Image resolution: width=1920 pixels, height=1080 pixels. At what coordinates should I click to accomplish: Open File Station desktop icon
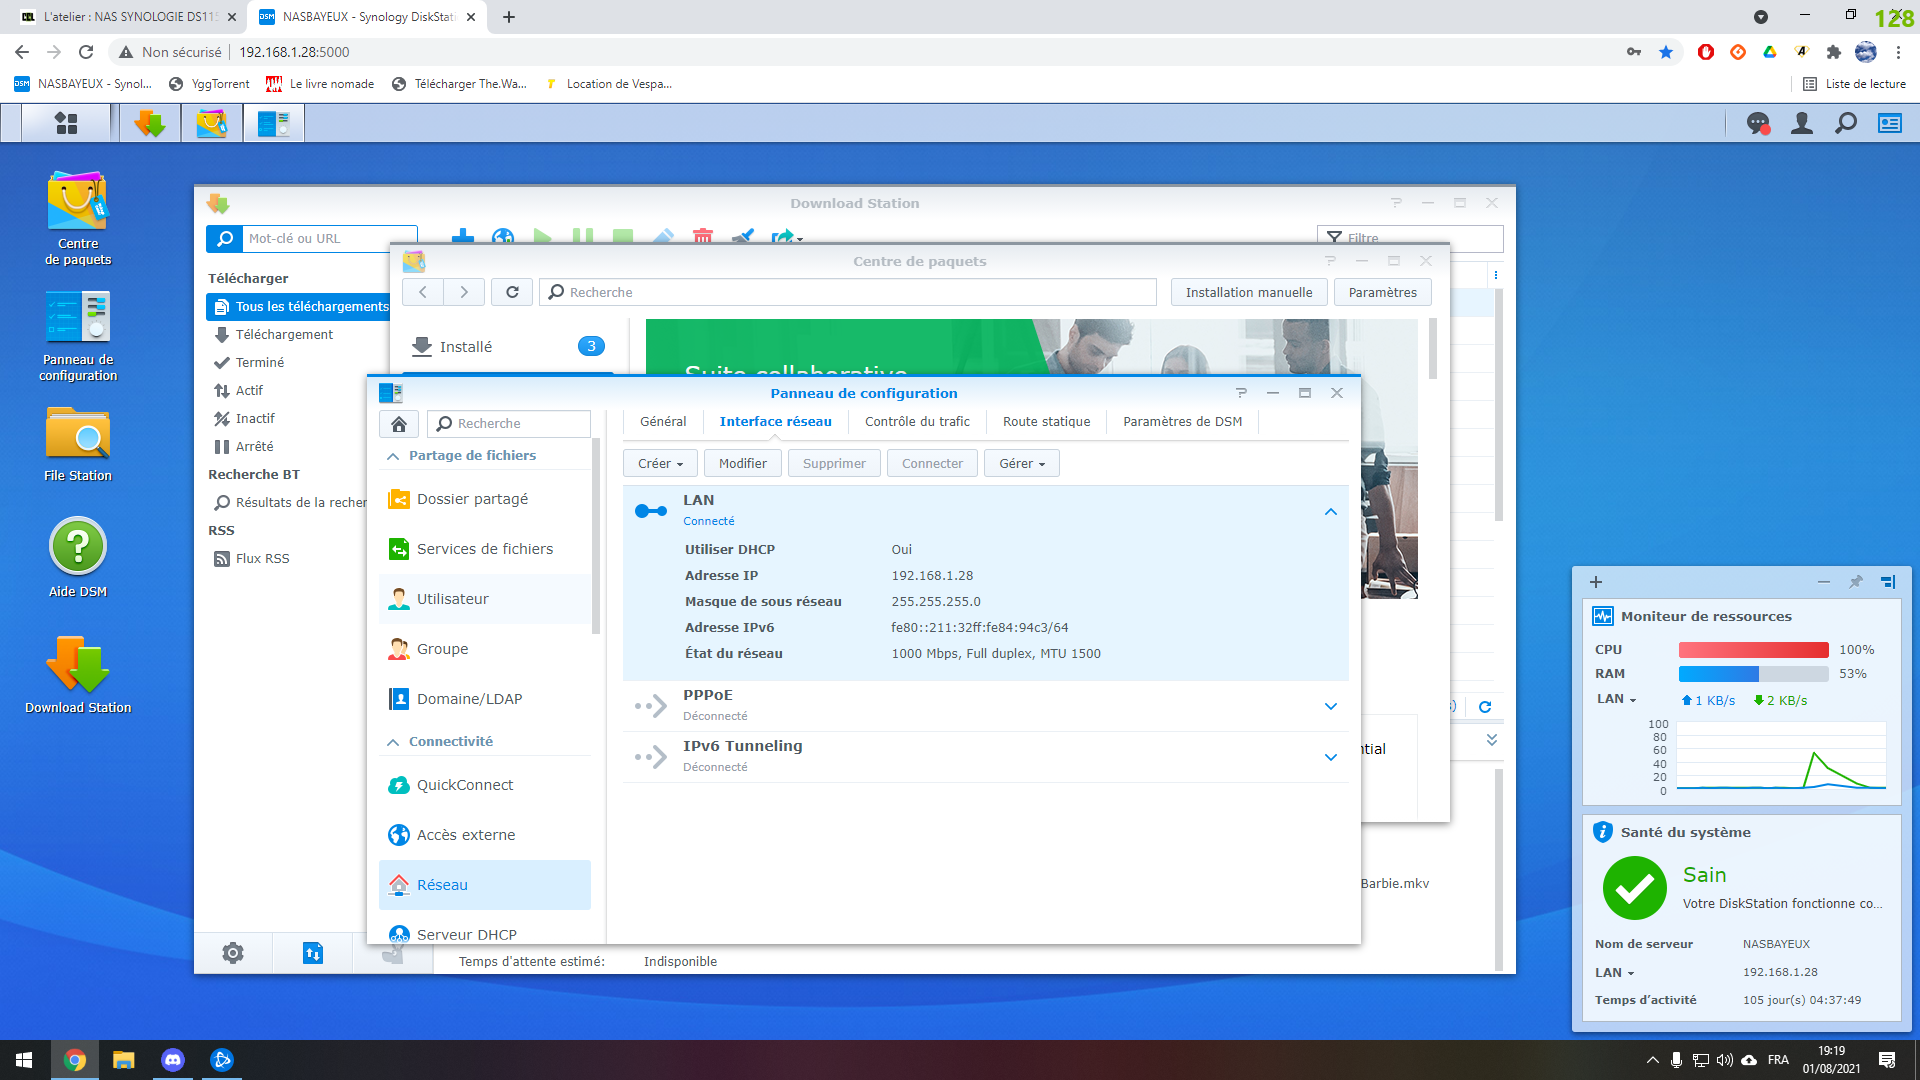point(78,444)
